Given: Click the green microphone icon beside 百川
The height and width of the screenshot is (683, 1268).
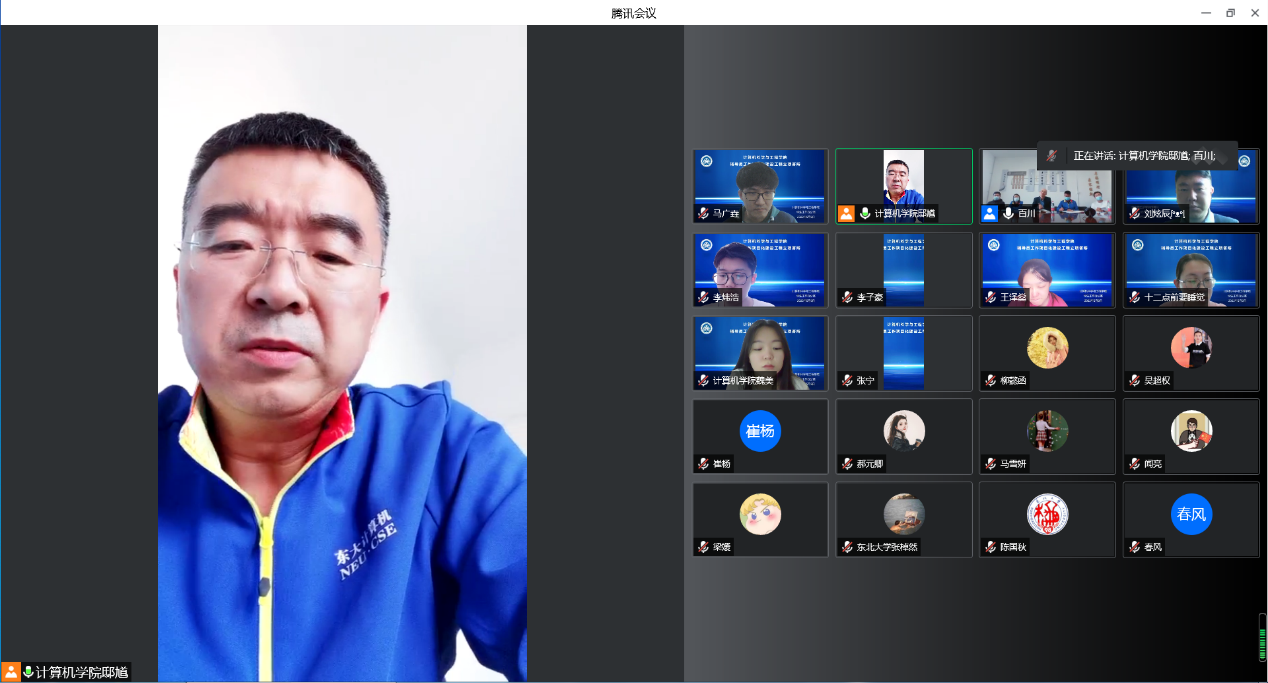Looking at the screenshot, I should [x=1008, y=213].
